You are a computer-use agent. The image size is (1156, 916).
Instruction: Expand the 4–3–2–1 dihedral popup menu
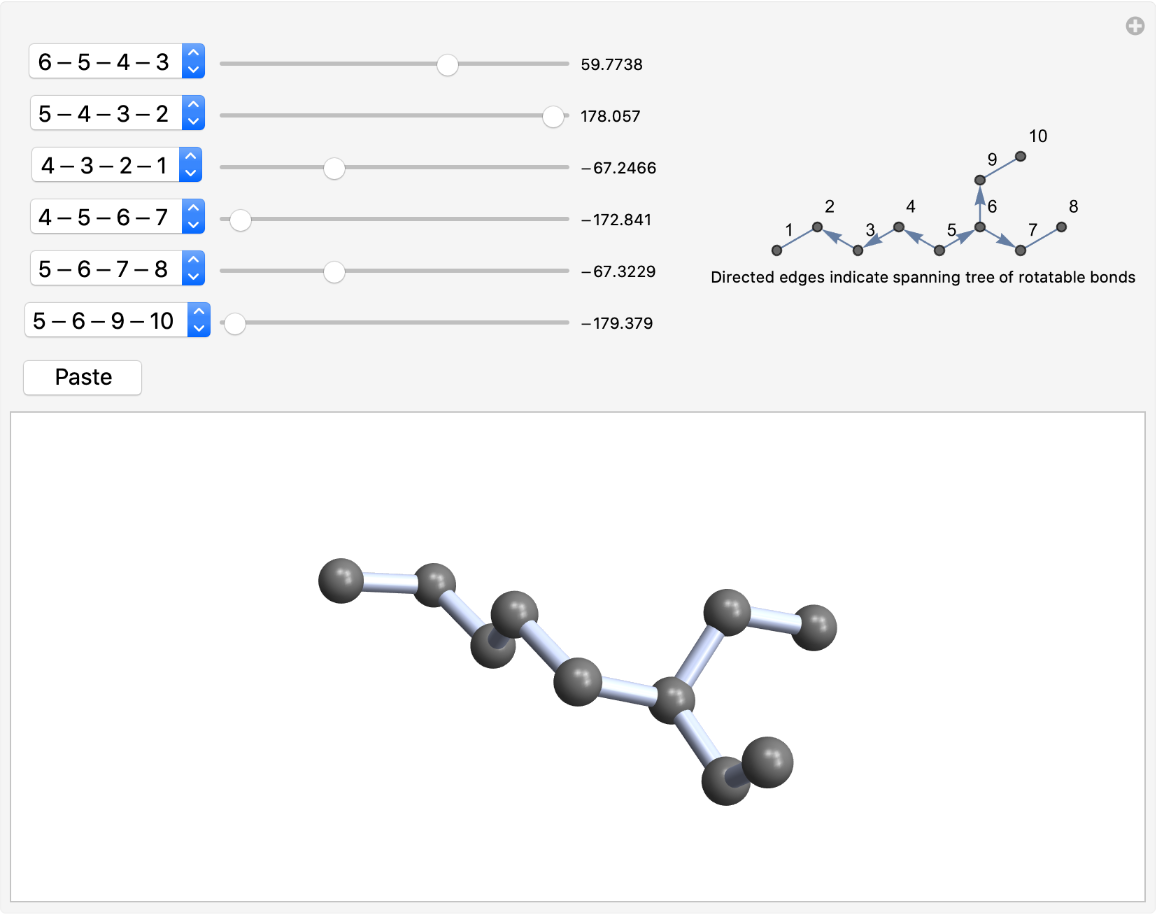(117, 165)
